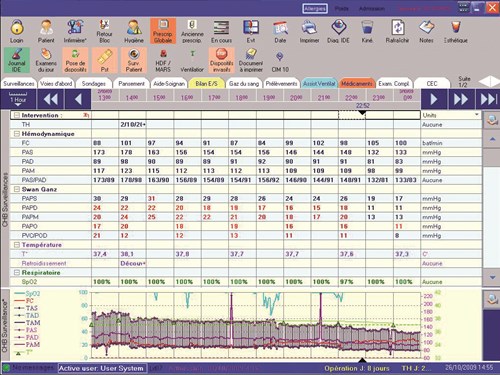Open the Pst bandage icon

[x=105, y=60]
